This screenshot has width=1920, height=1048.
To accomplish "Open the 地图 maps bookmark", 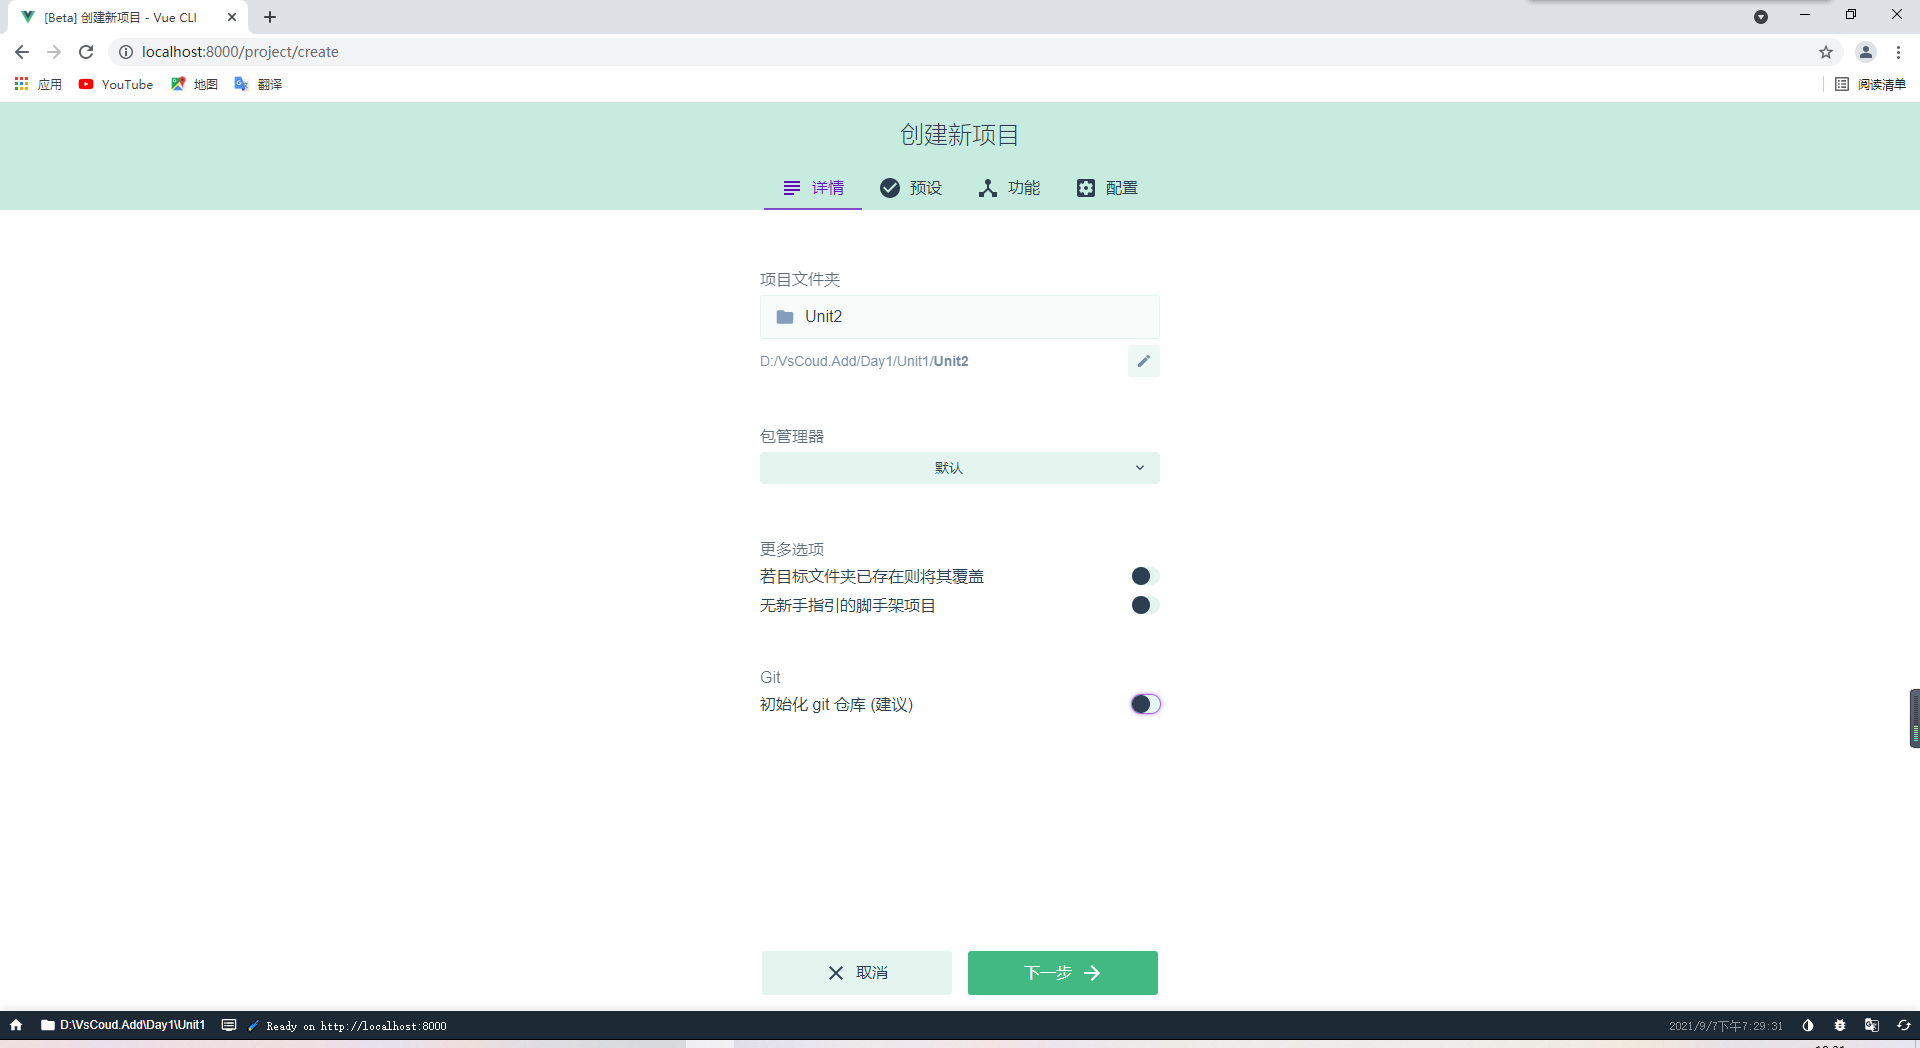I will [x=194, y=84].
